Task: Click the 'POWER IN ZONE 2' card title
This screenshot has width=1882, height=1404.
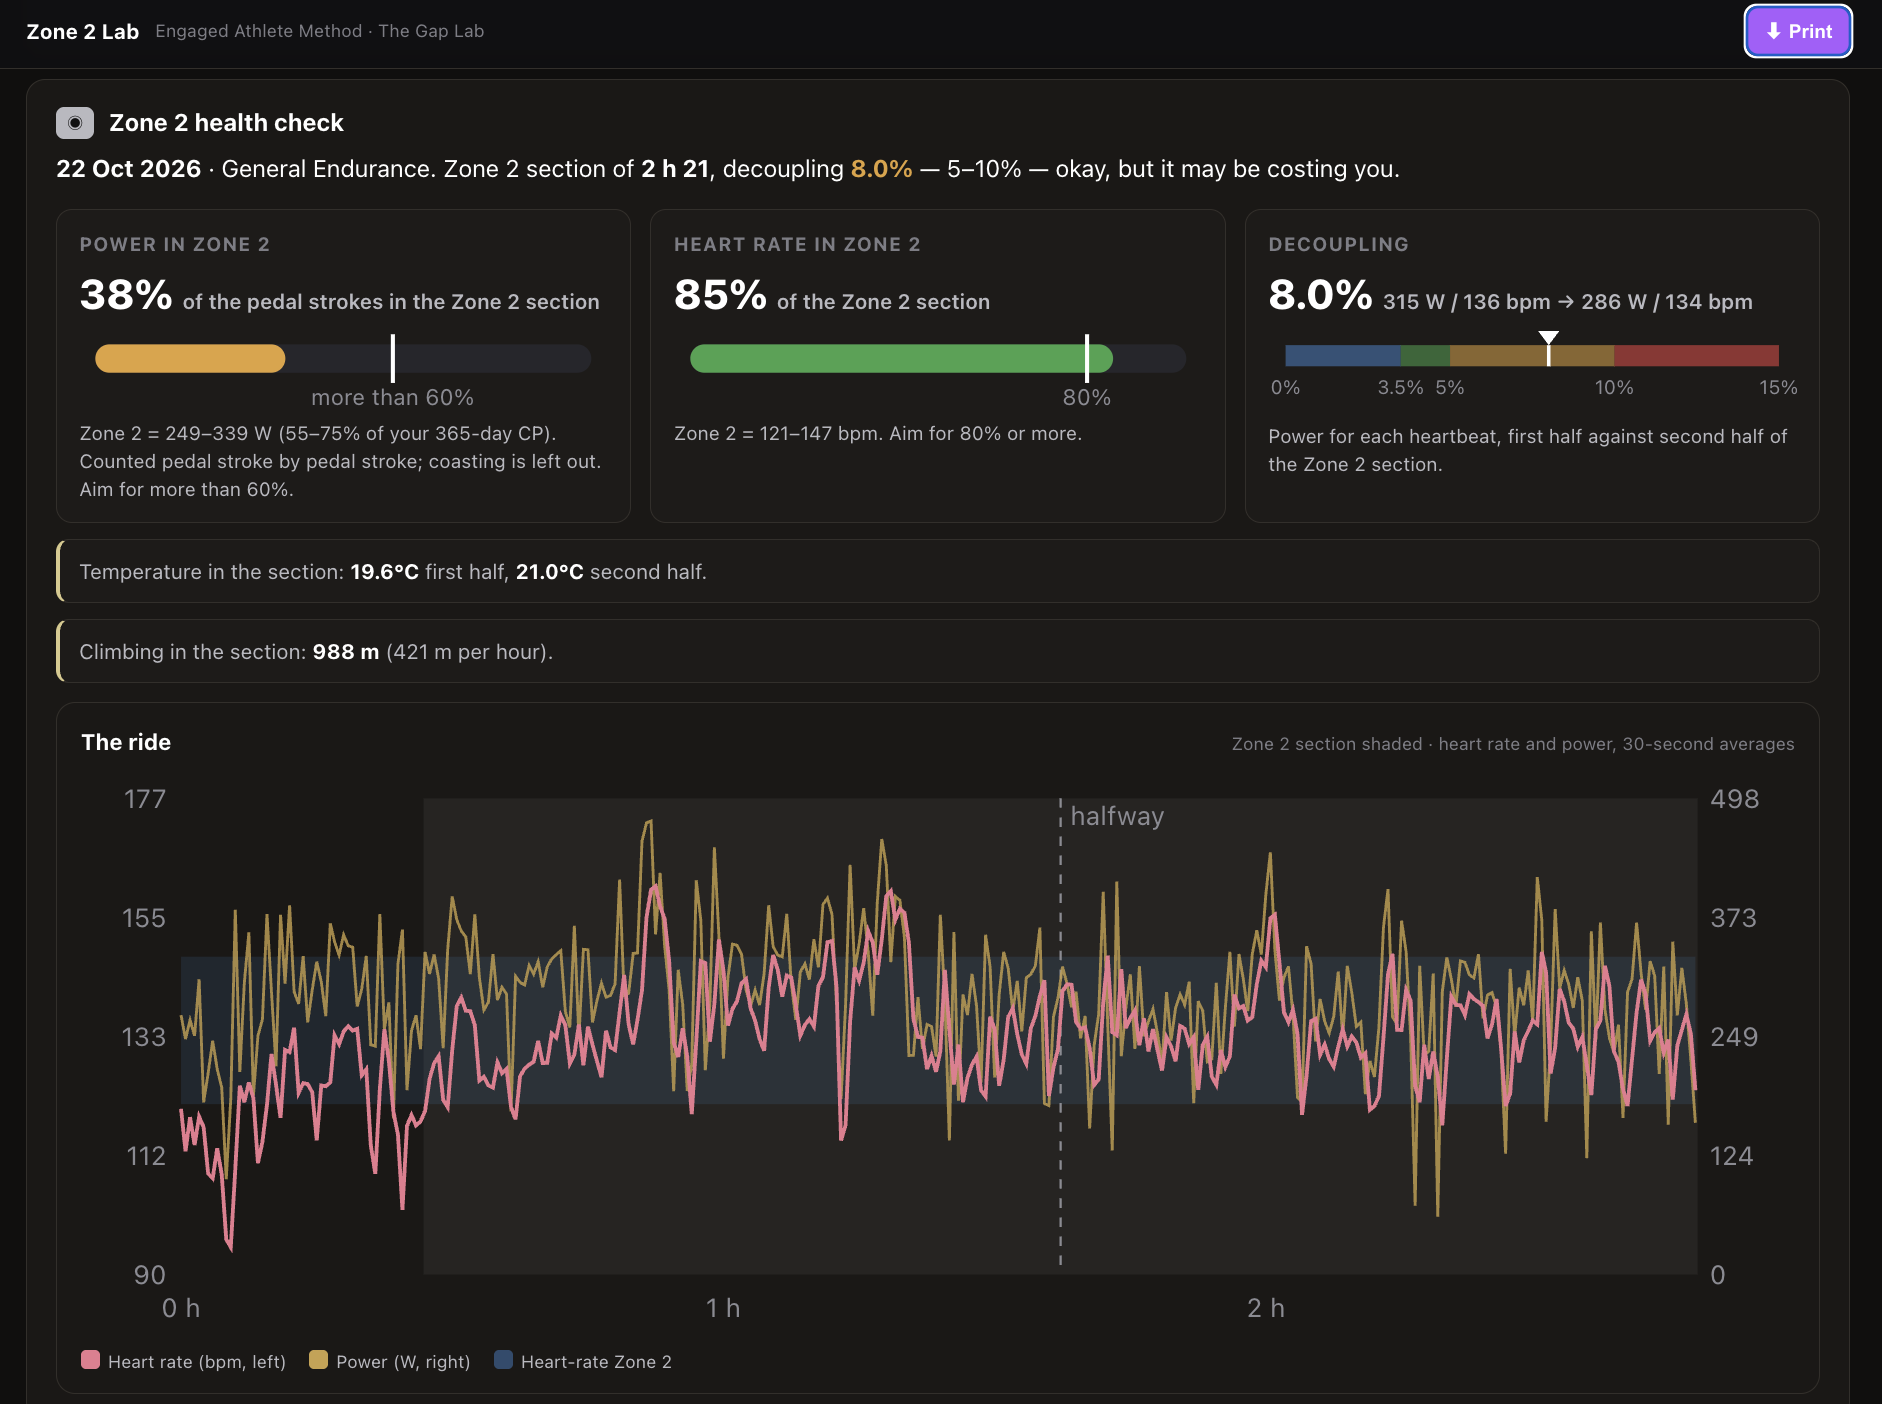Action: (x=175, y=244)
